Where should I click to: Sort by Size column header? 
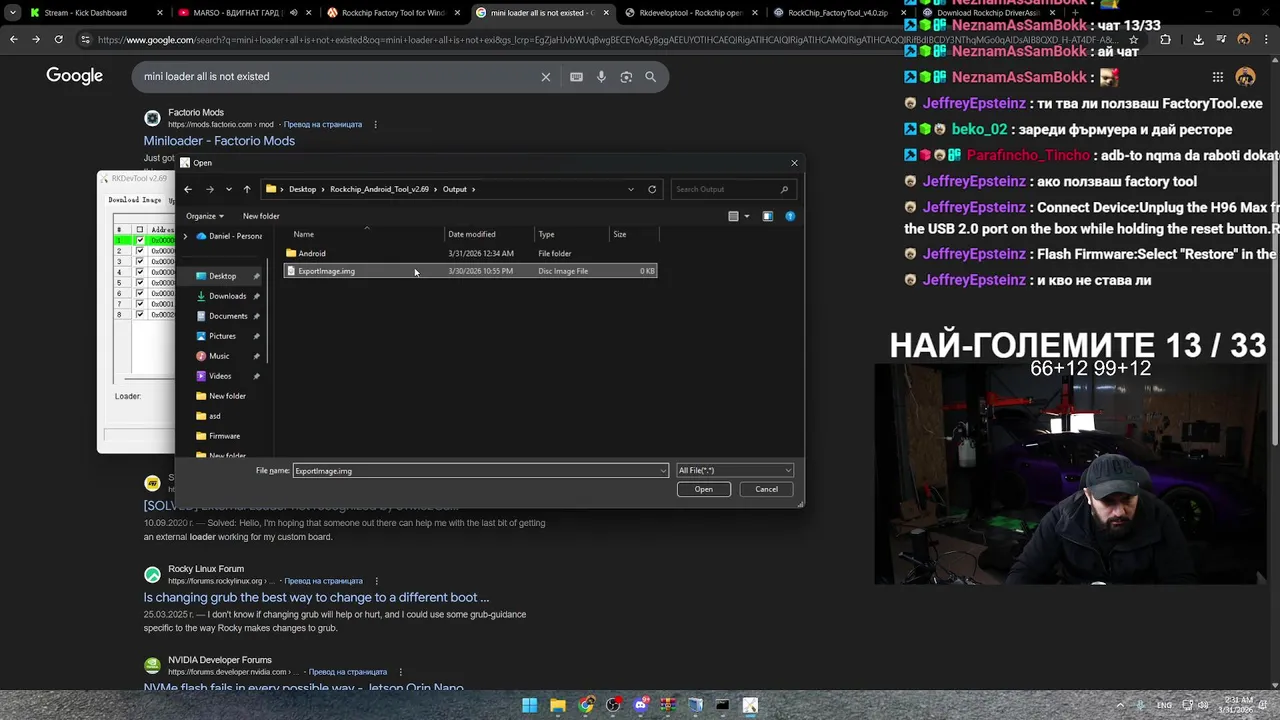pos(620,234)
